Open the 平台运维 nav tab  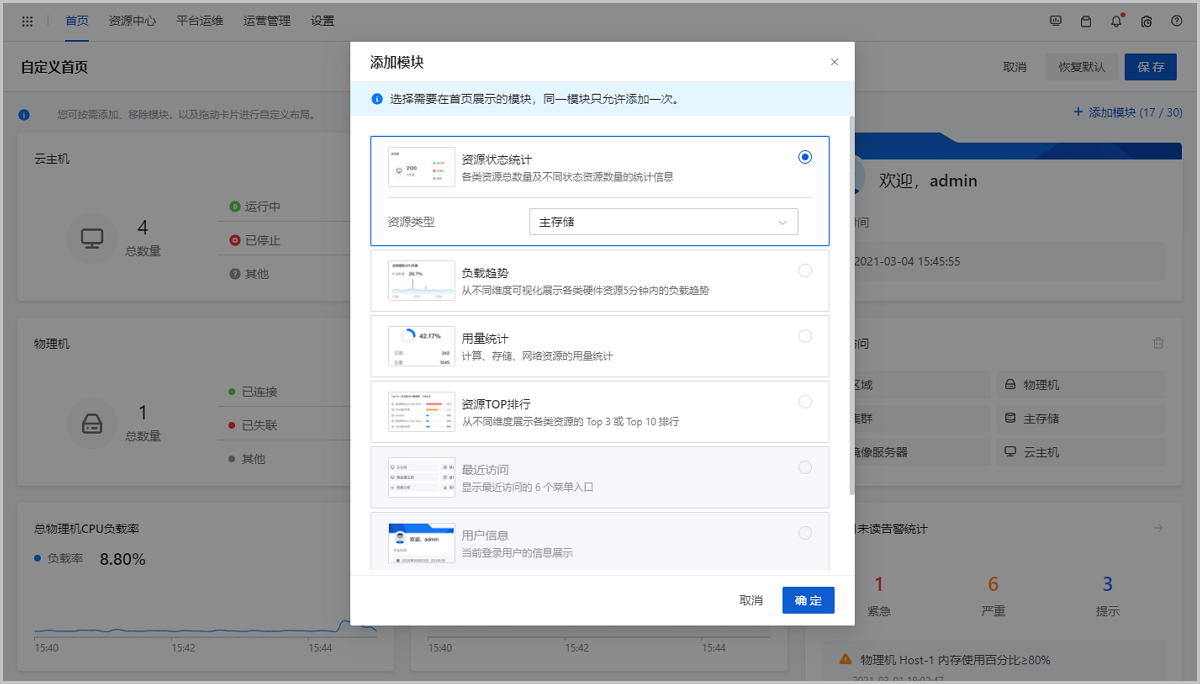point(199,21)
